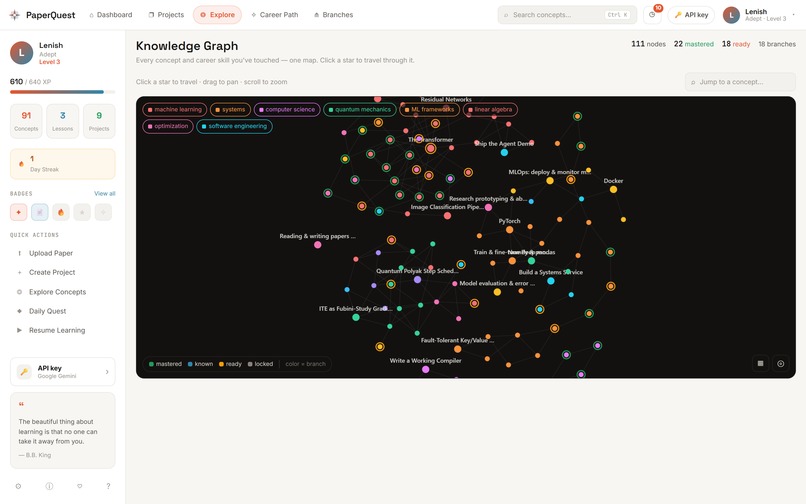Open the notifications icon with badge 10
The image size is (806, 504).
[652, 15]
